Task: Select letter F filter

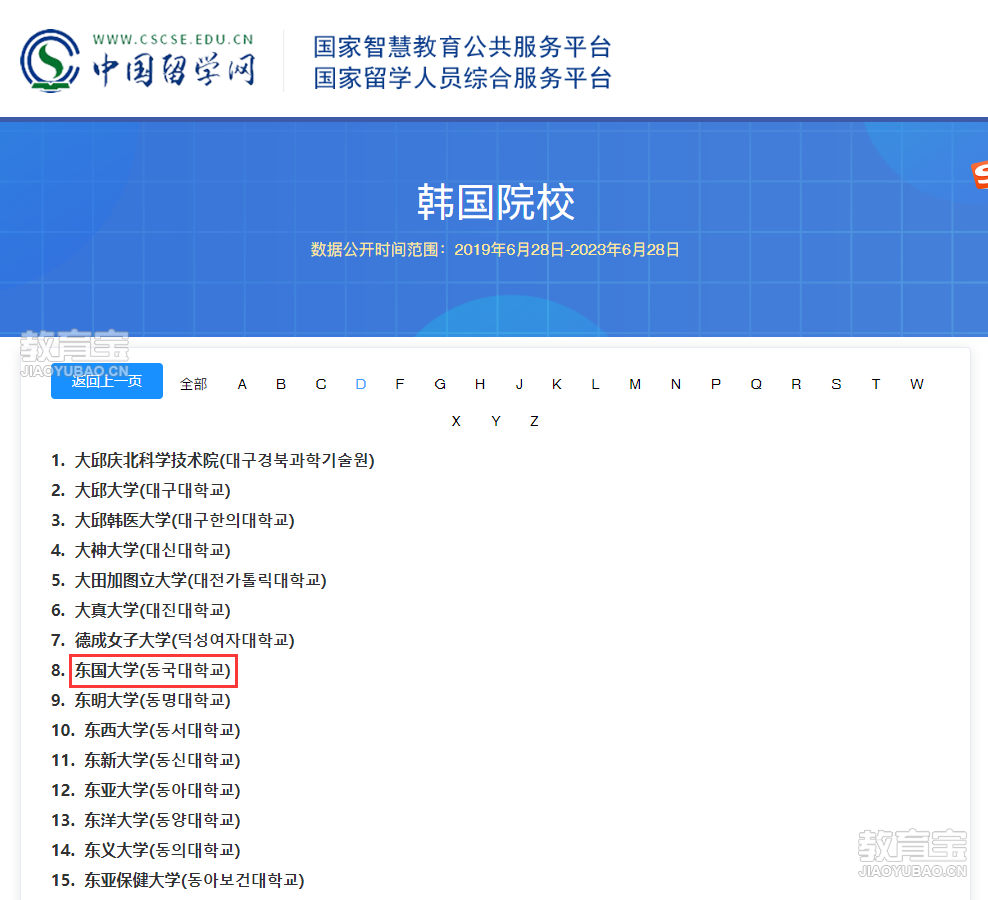Action: (x=399, y=384)
